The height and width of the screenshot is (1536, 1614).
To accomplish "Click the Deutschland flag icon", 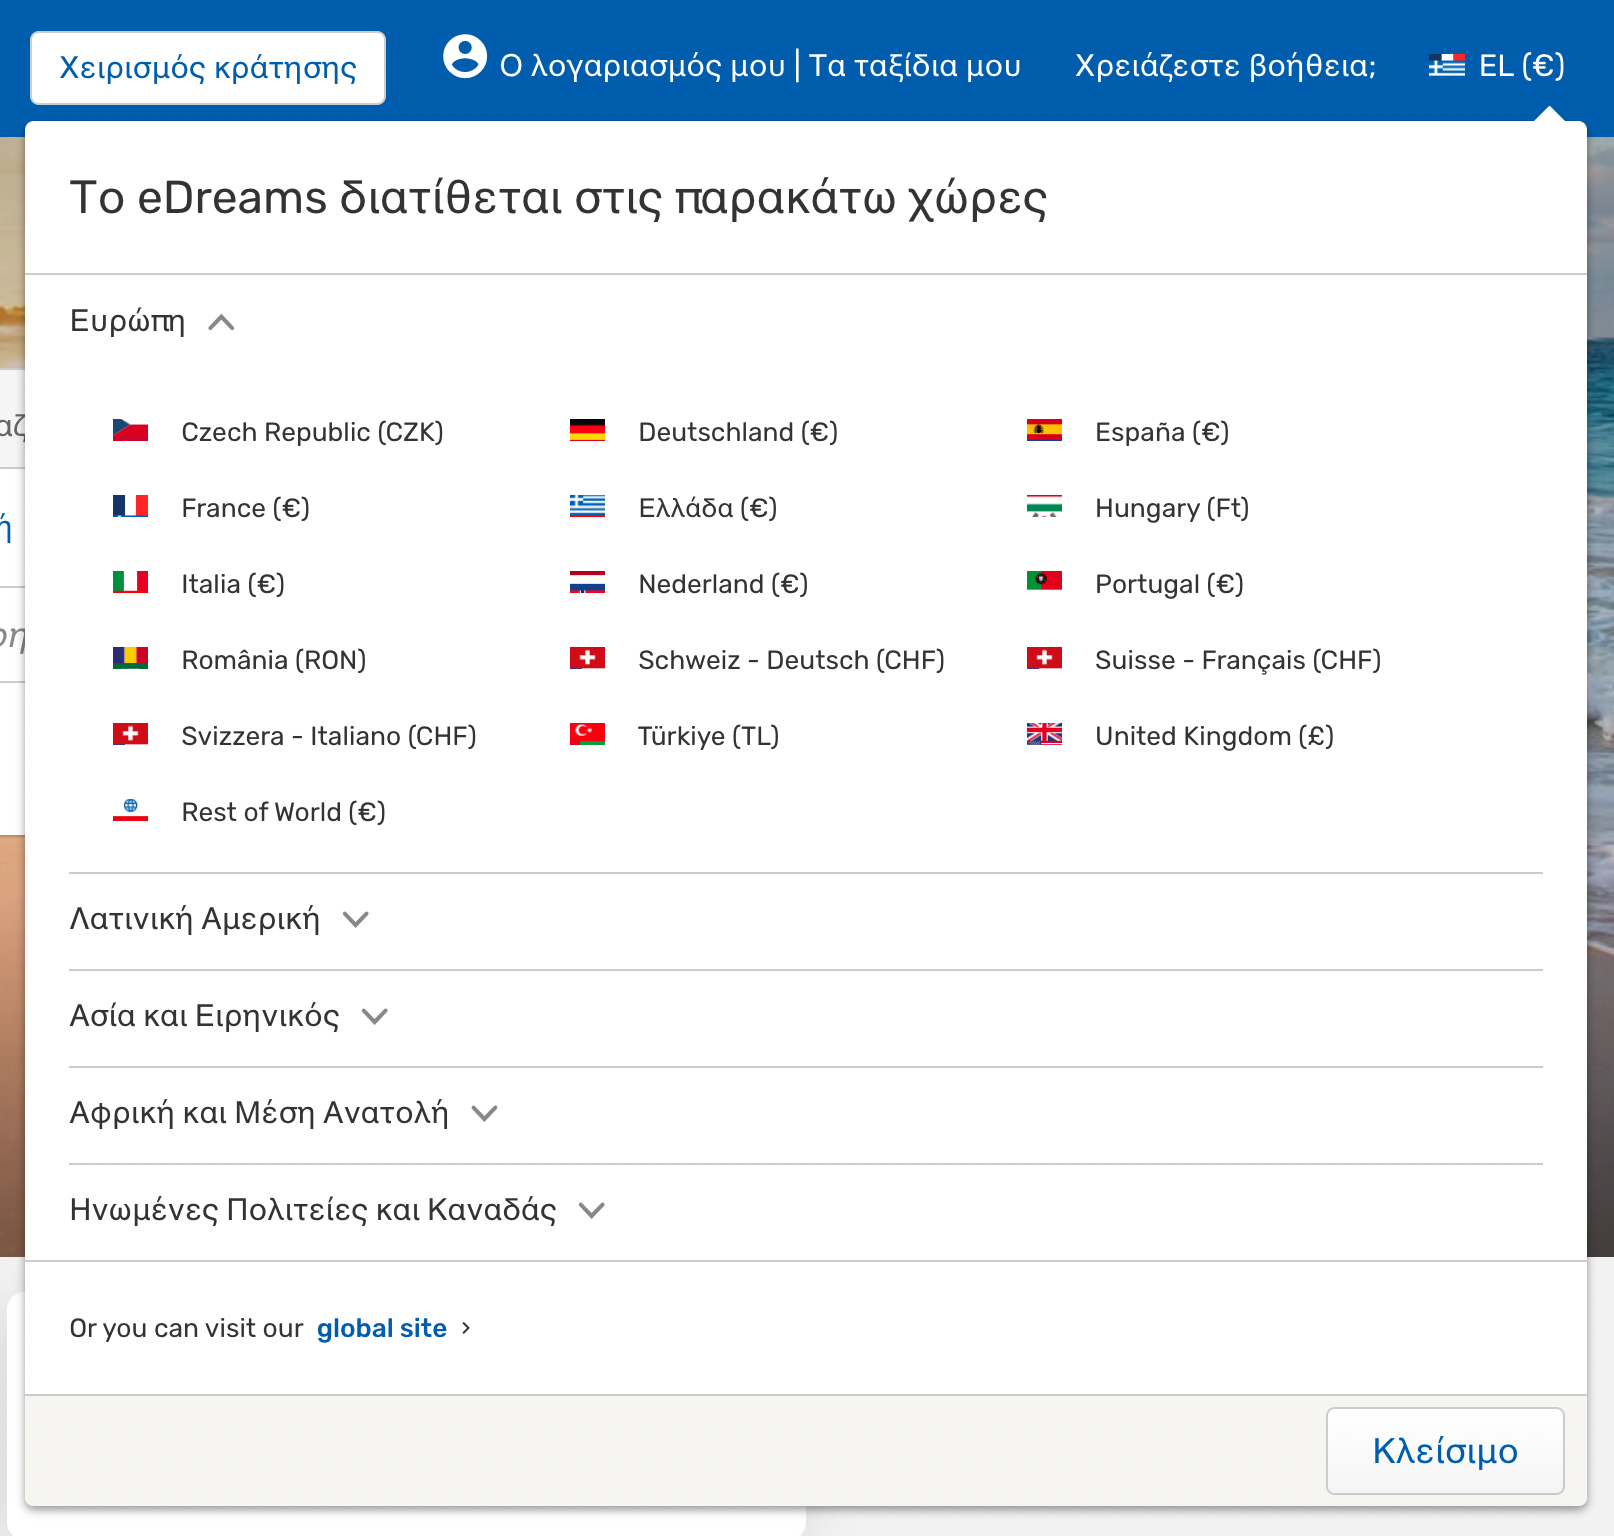I will tap(587, 431).
